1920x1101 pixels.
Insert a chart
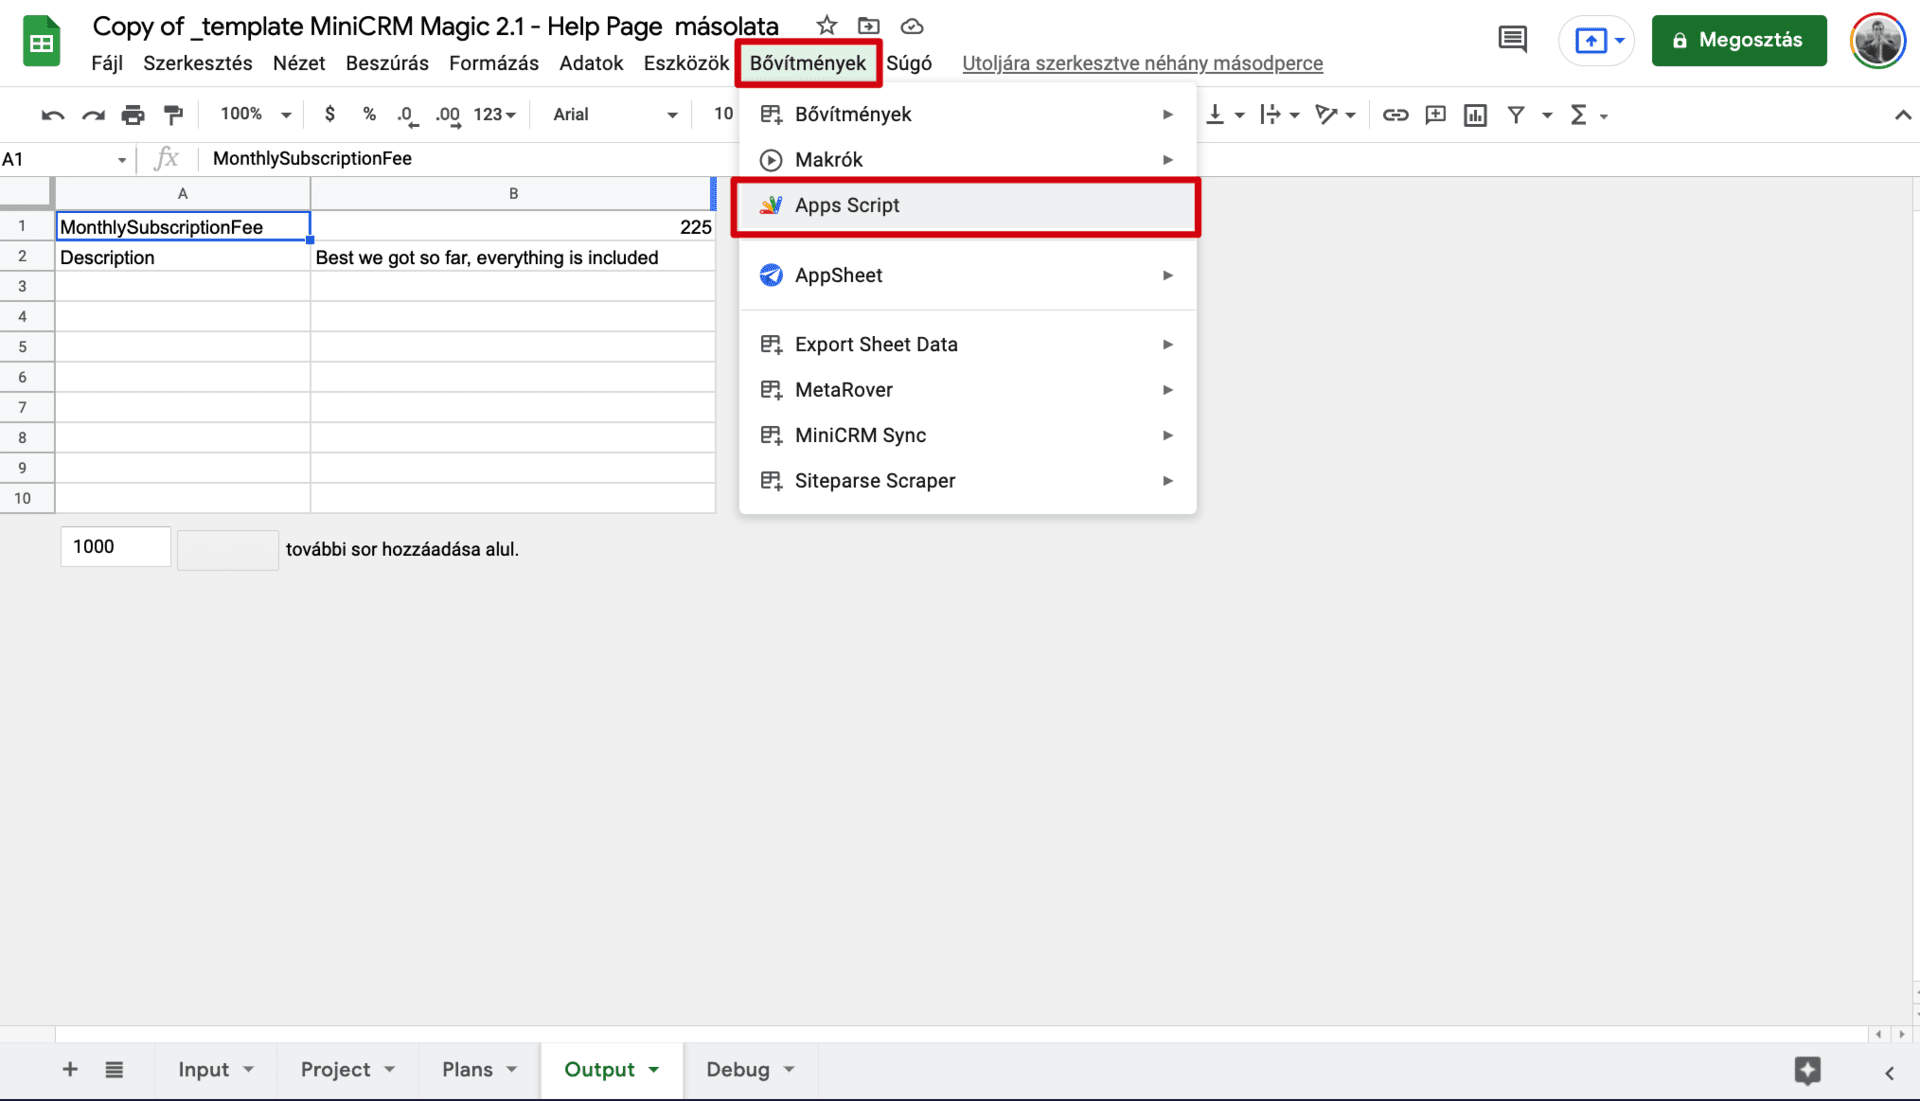tap(1475, 115)
